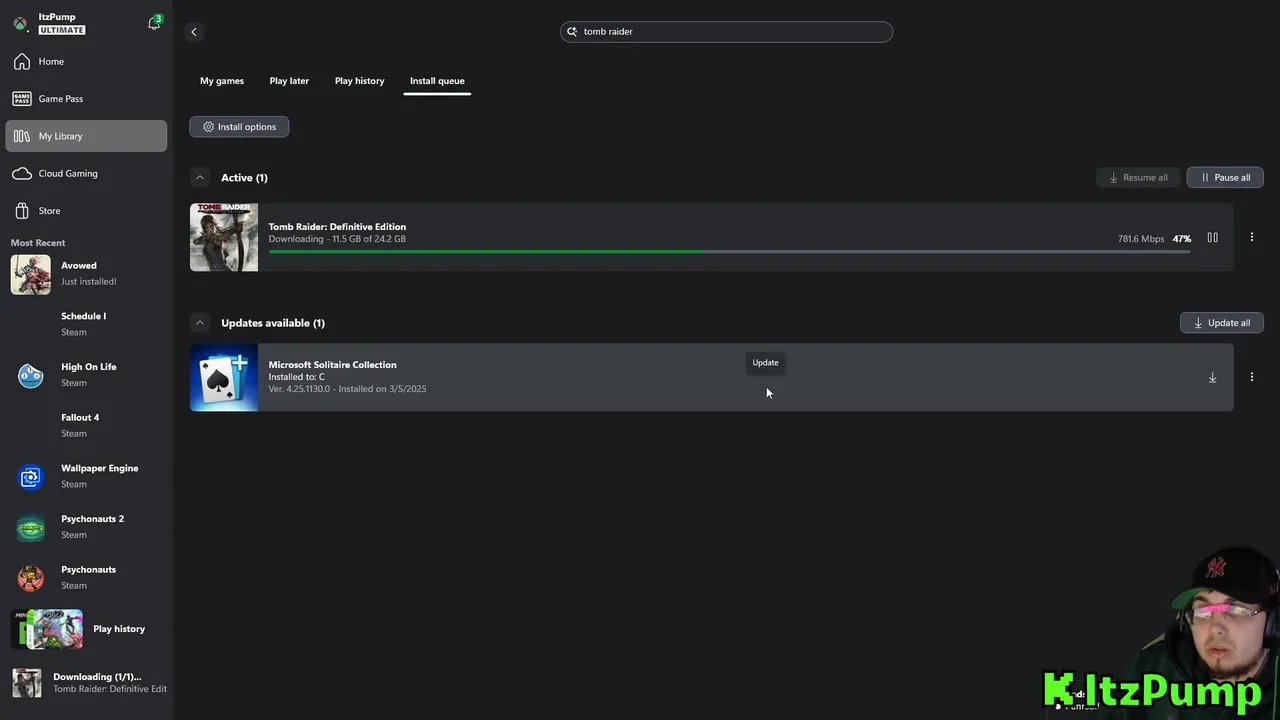Screen dimensions: 1280x720
Task: Open Cloud Gaming from the sidebar
Action: (67, 174)
